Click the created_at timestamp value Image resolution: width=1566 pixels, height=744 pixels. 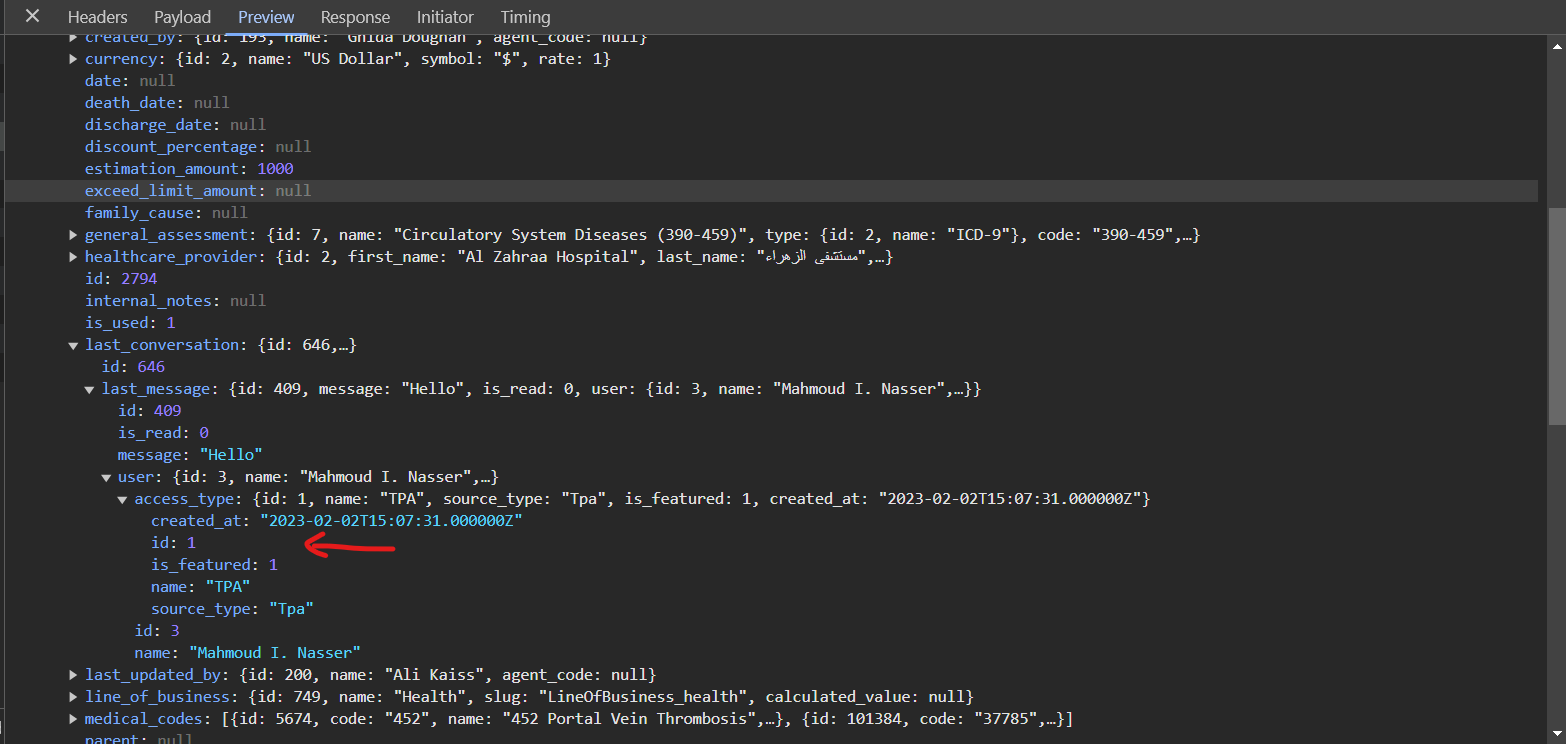tap(391, 521)
